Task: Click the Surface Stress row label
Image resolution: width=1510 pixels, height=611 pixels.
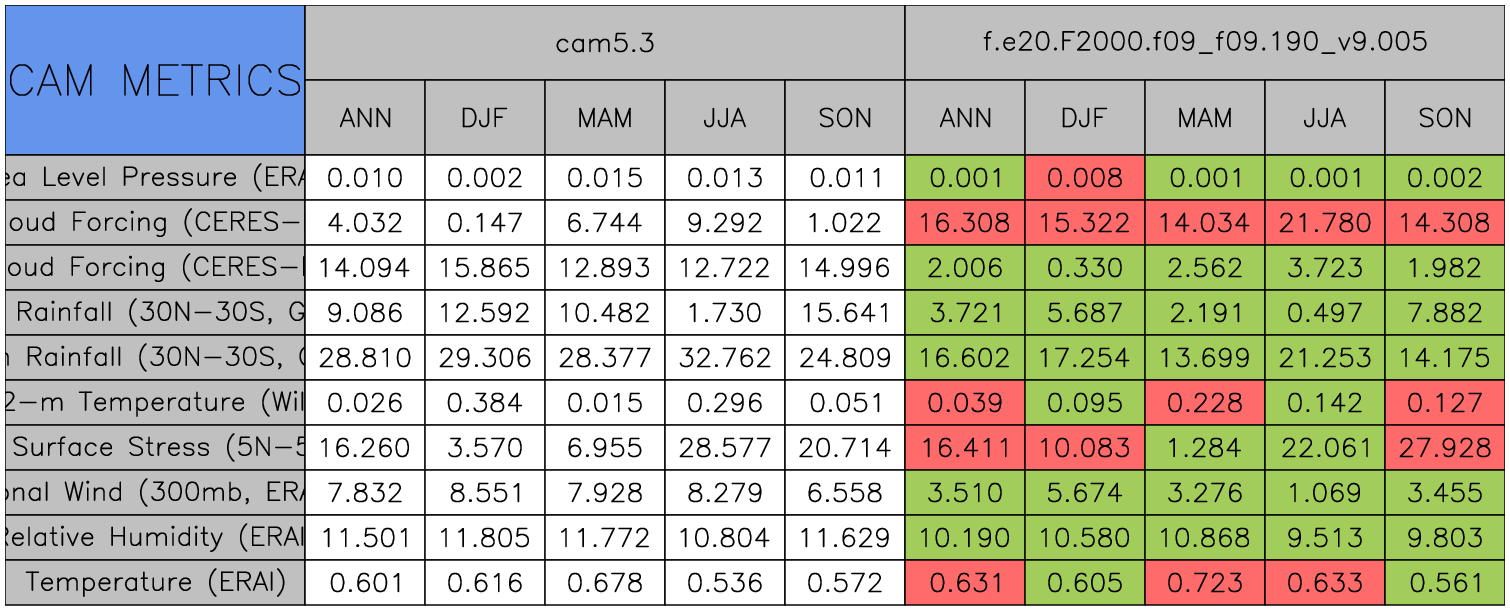Action: pos(155,448)
